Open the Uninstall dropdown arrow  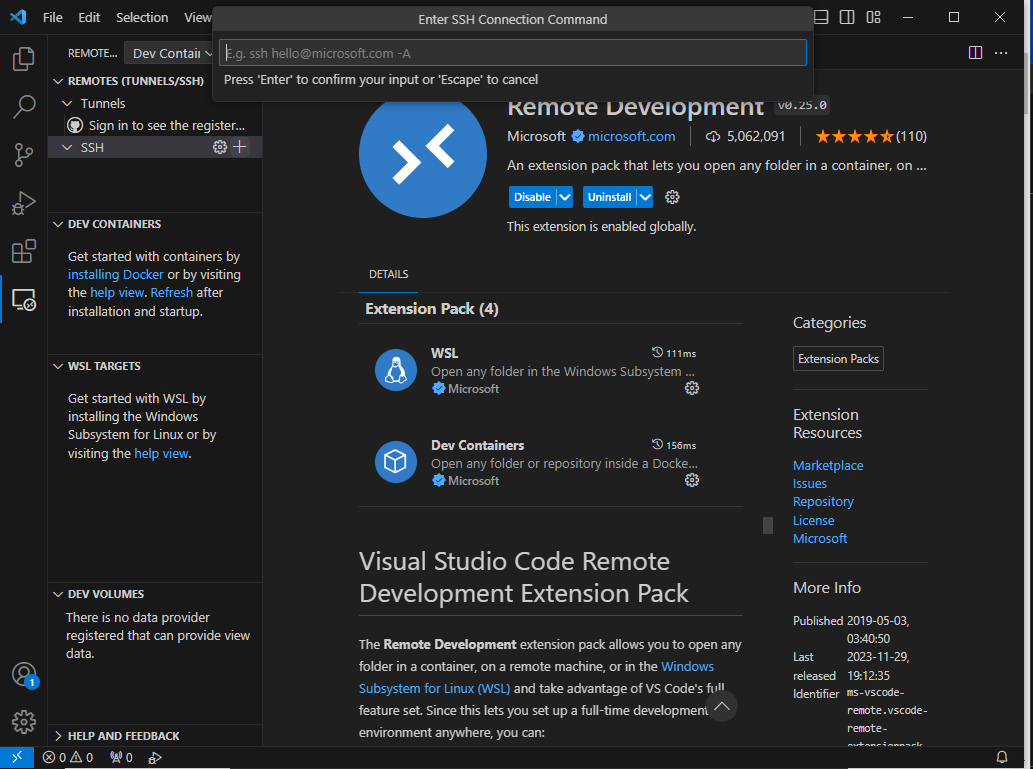[x=645, y=197]
